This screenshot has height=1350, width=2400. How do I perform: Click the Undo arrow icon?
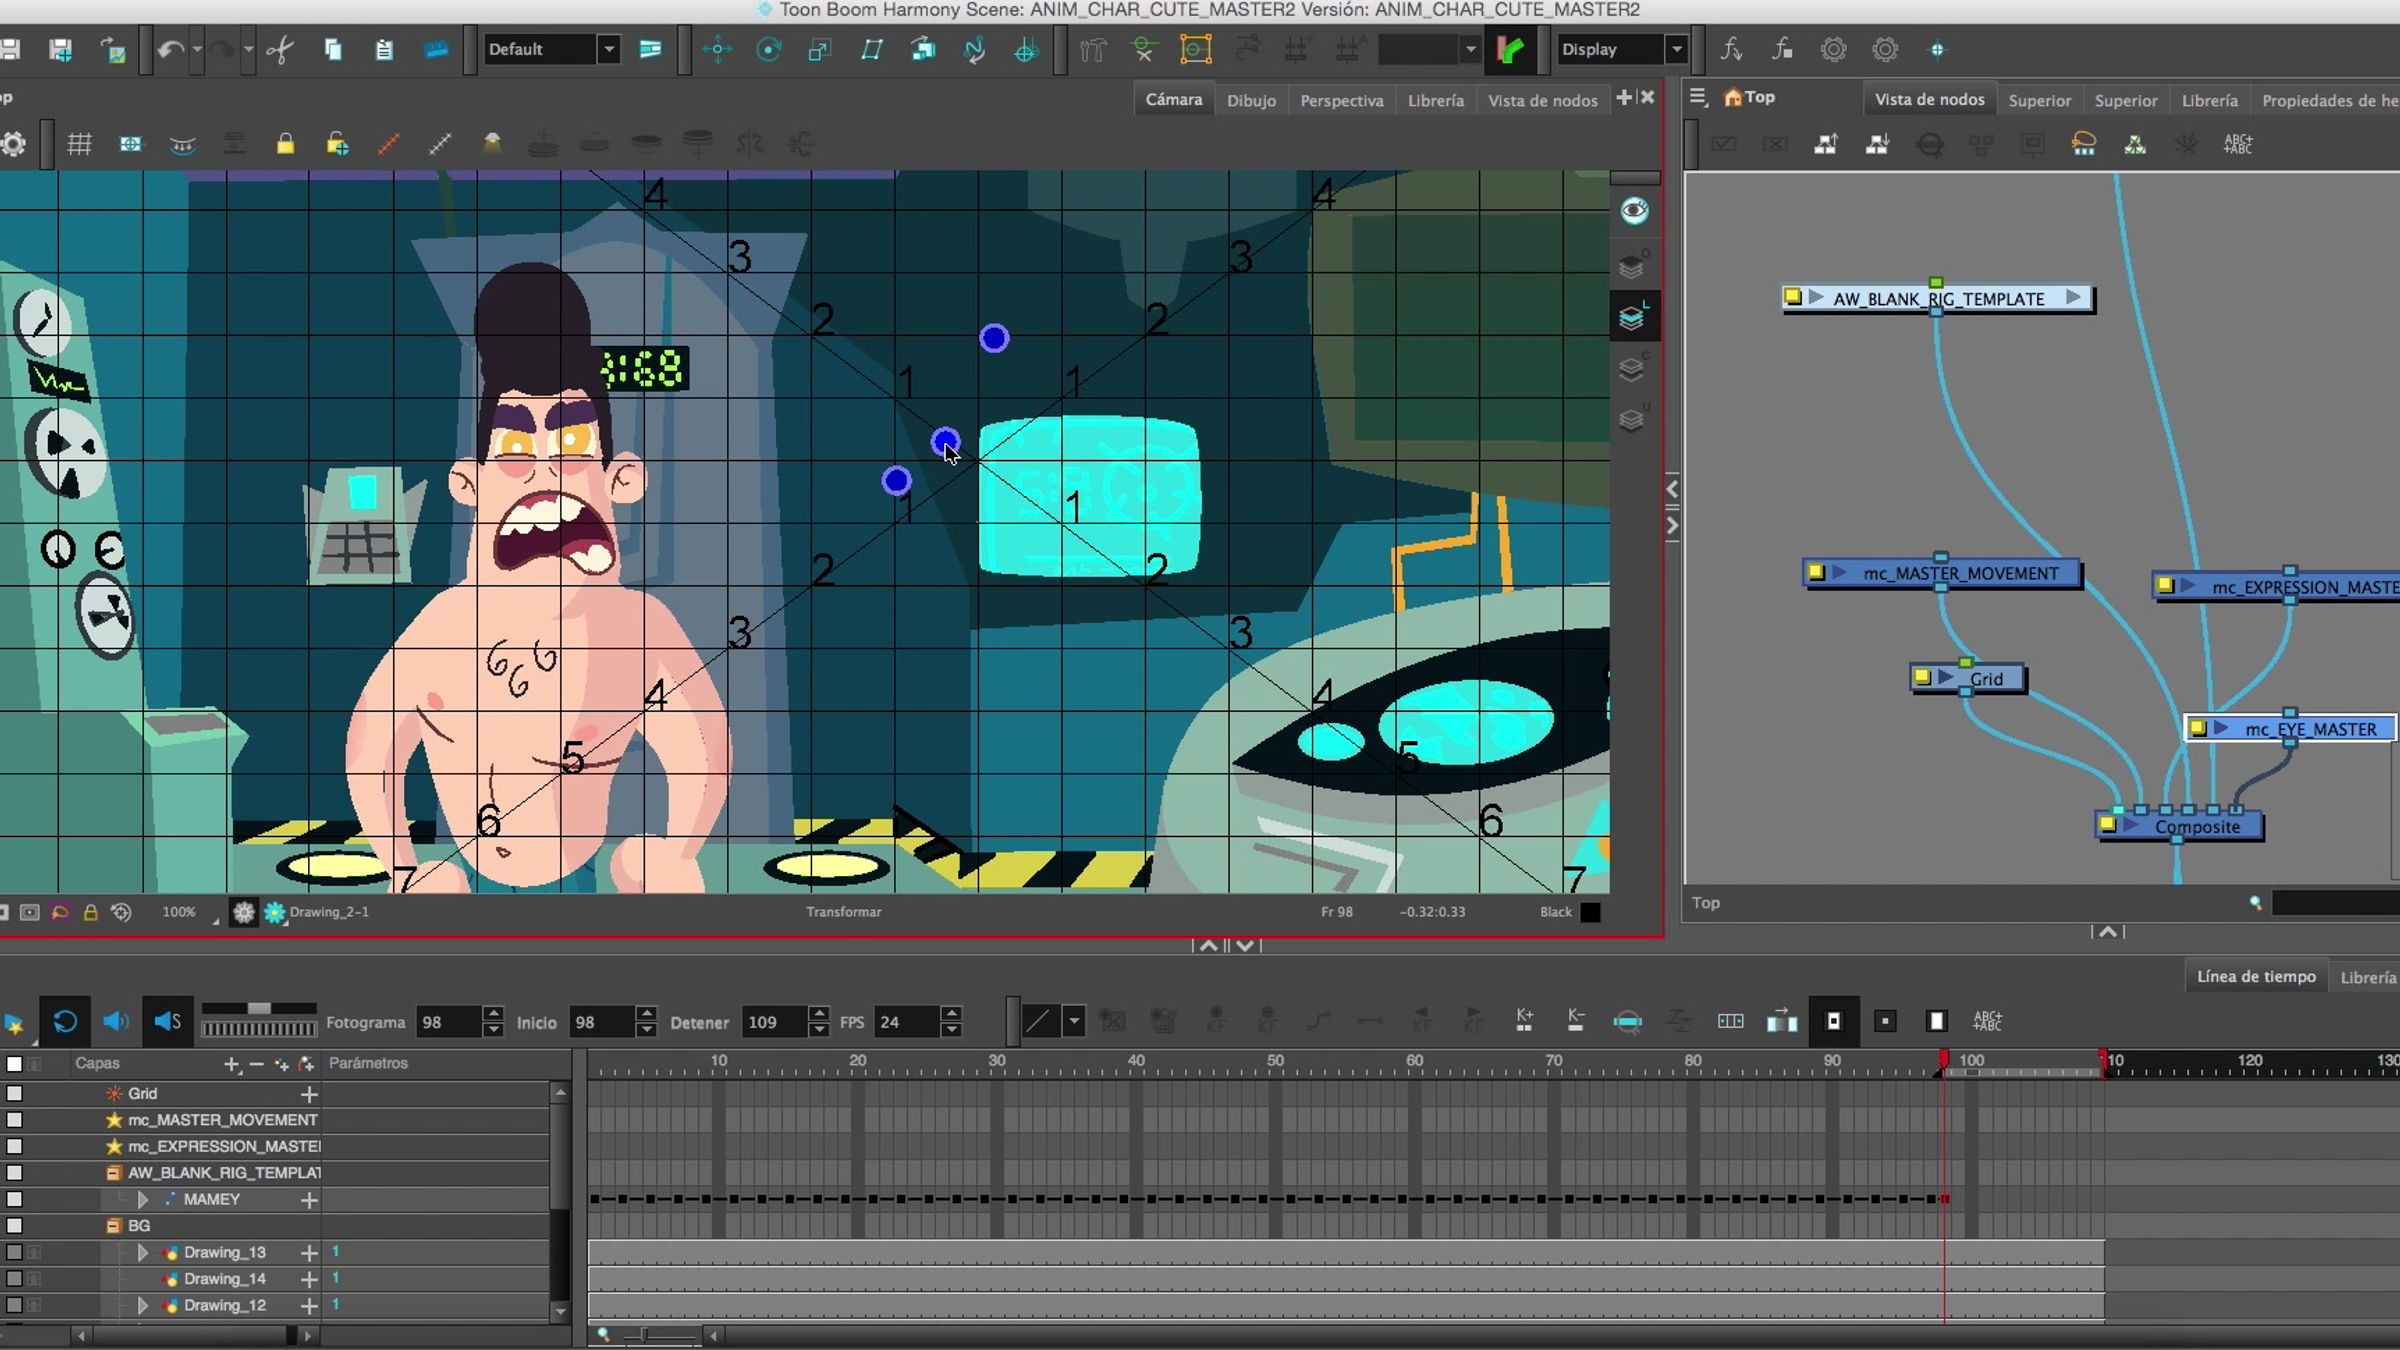coord(170,49)
